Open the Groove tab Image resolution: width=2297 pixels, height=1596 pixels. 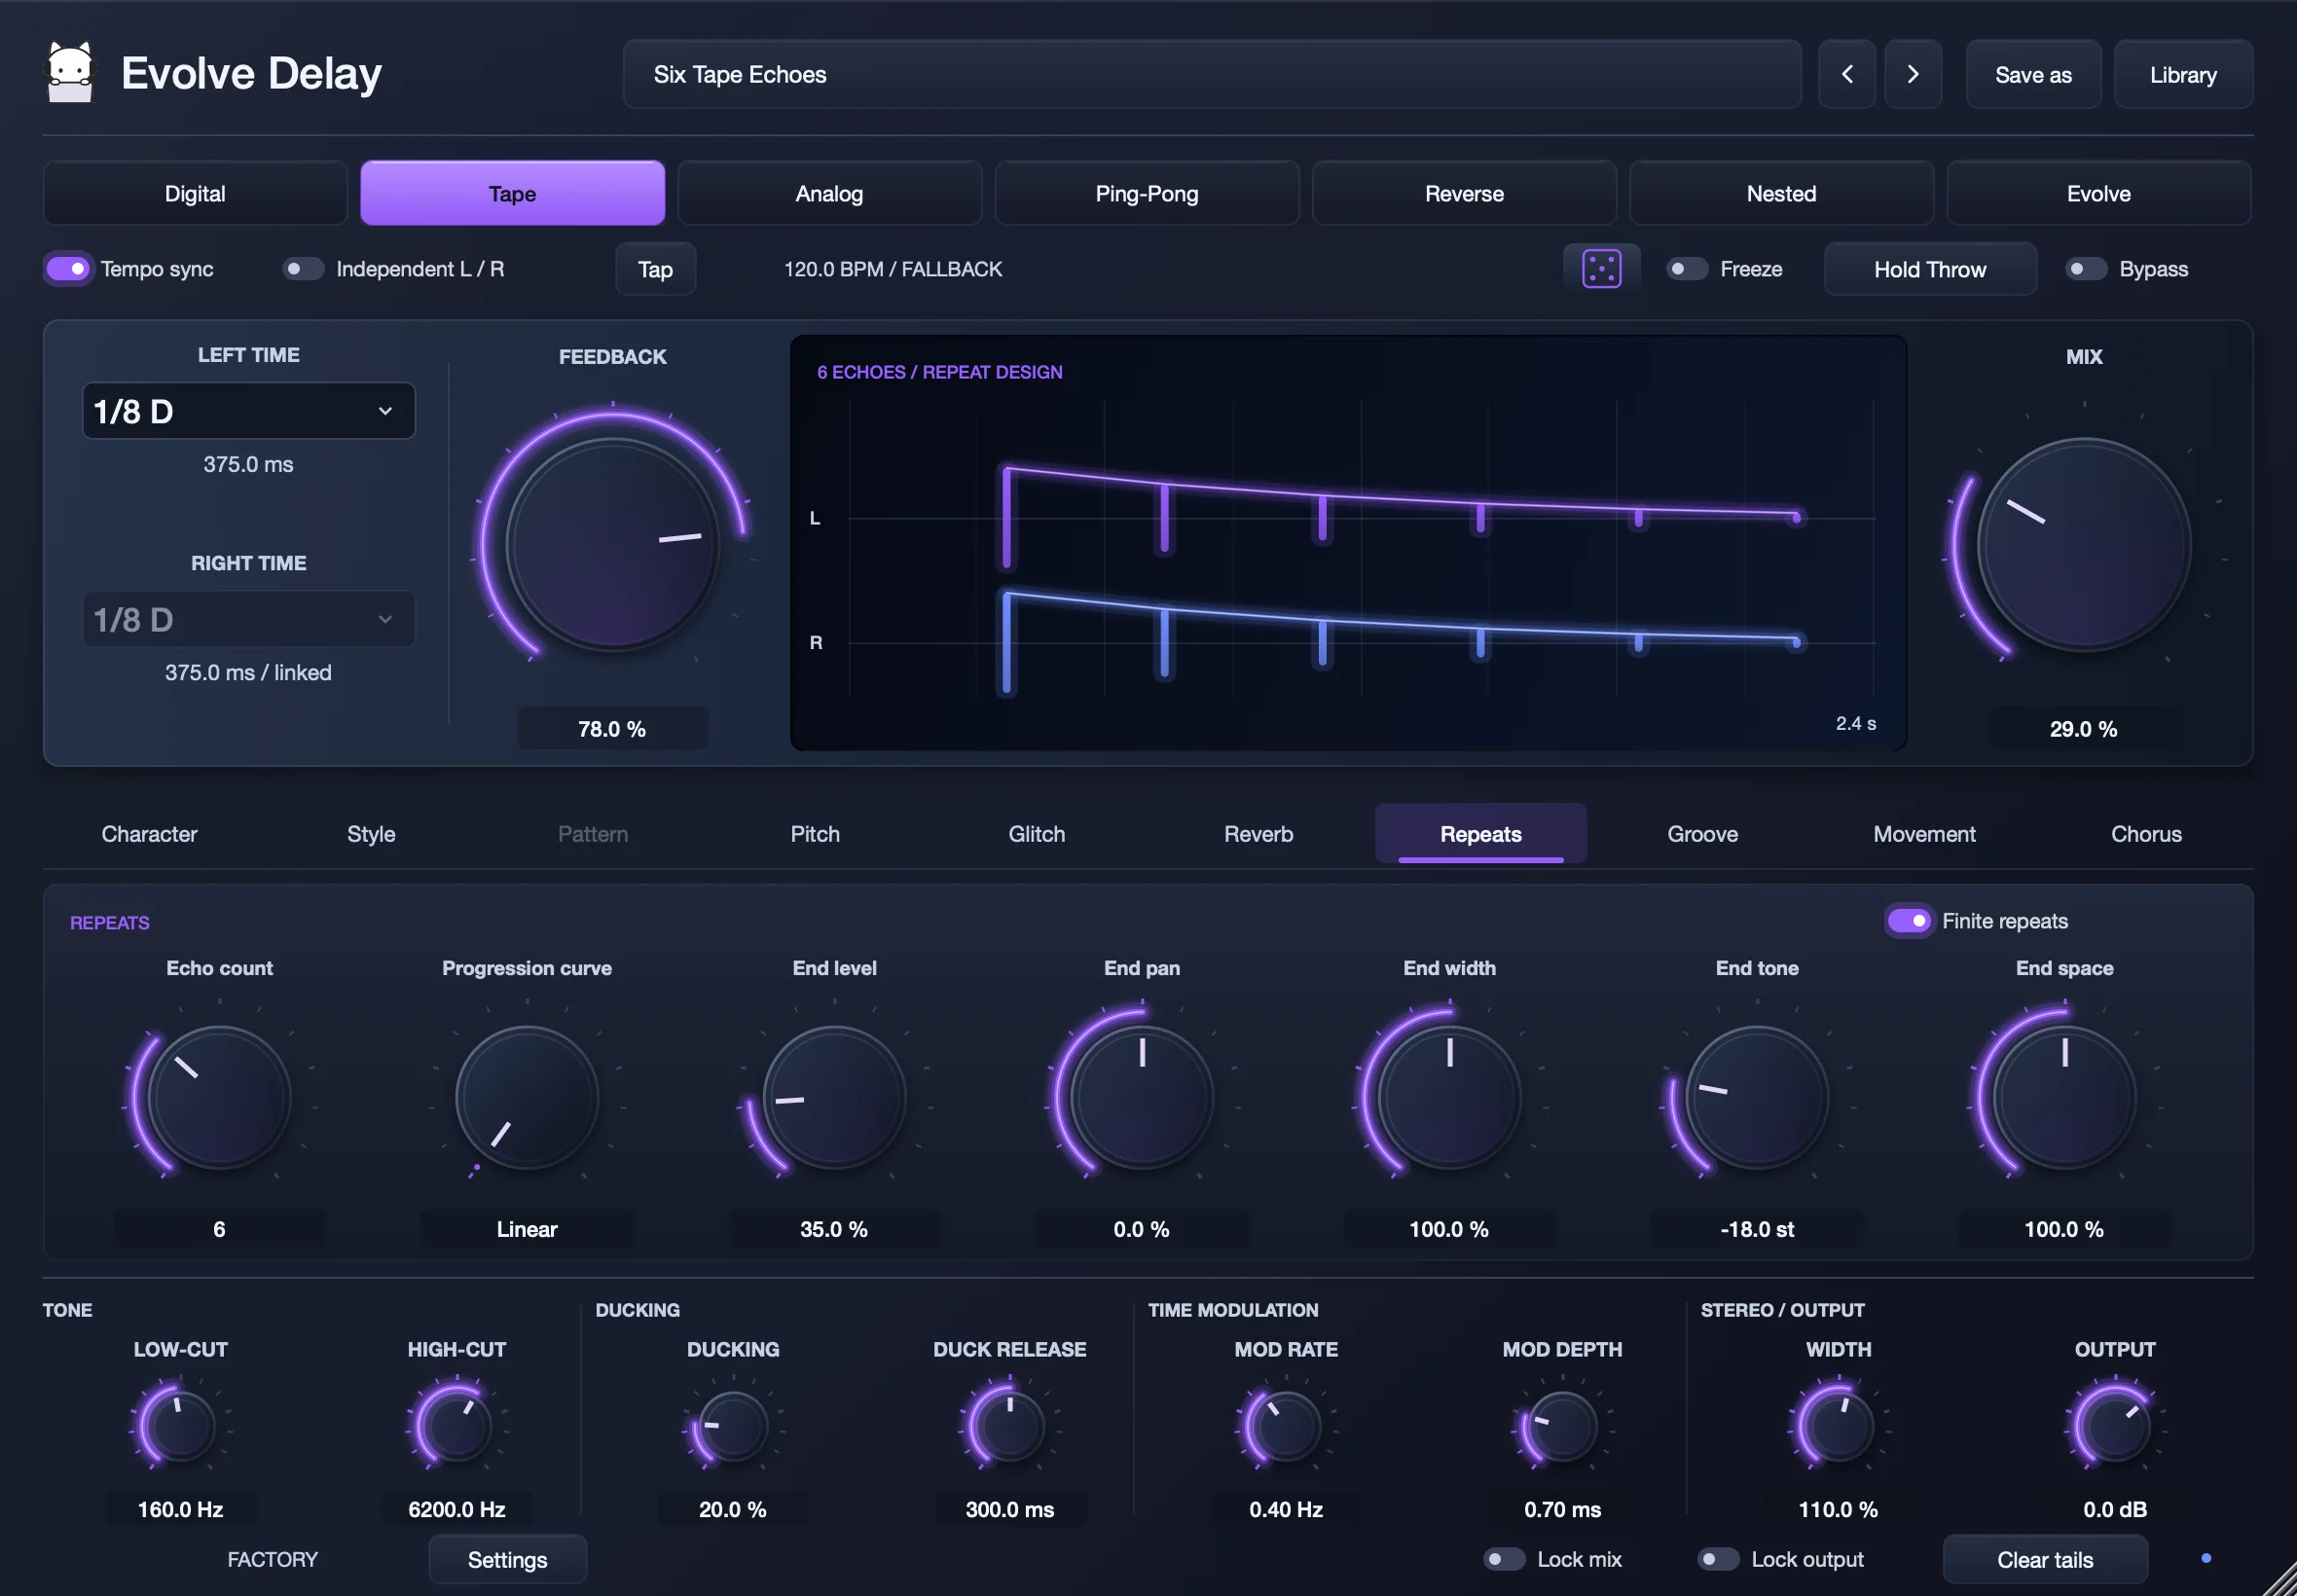(x=1702, y=834)
